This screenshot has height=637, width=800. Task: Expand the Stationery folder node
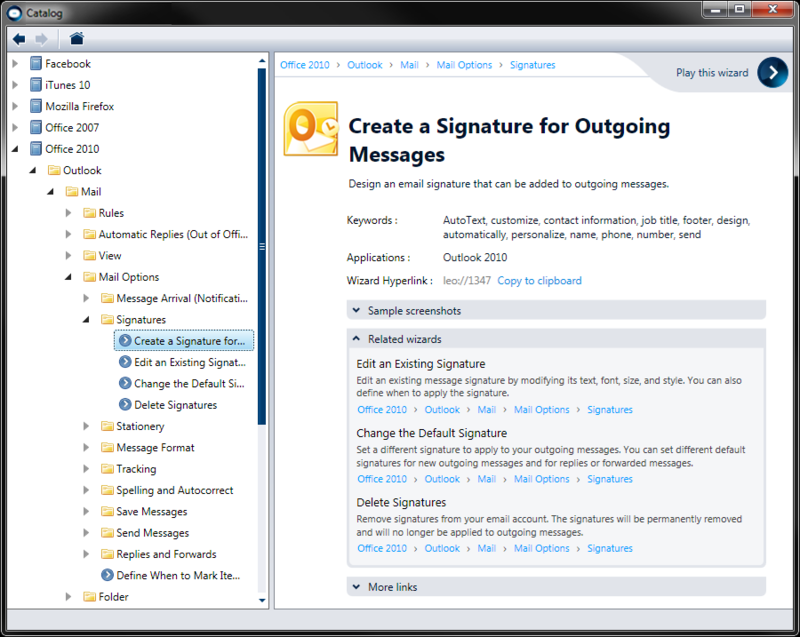[86, 426]
